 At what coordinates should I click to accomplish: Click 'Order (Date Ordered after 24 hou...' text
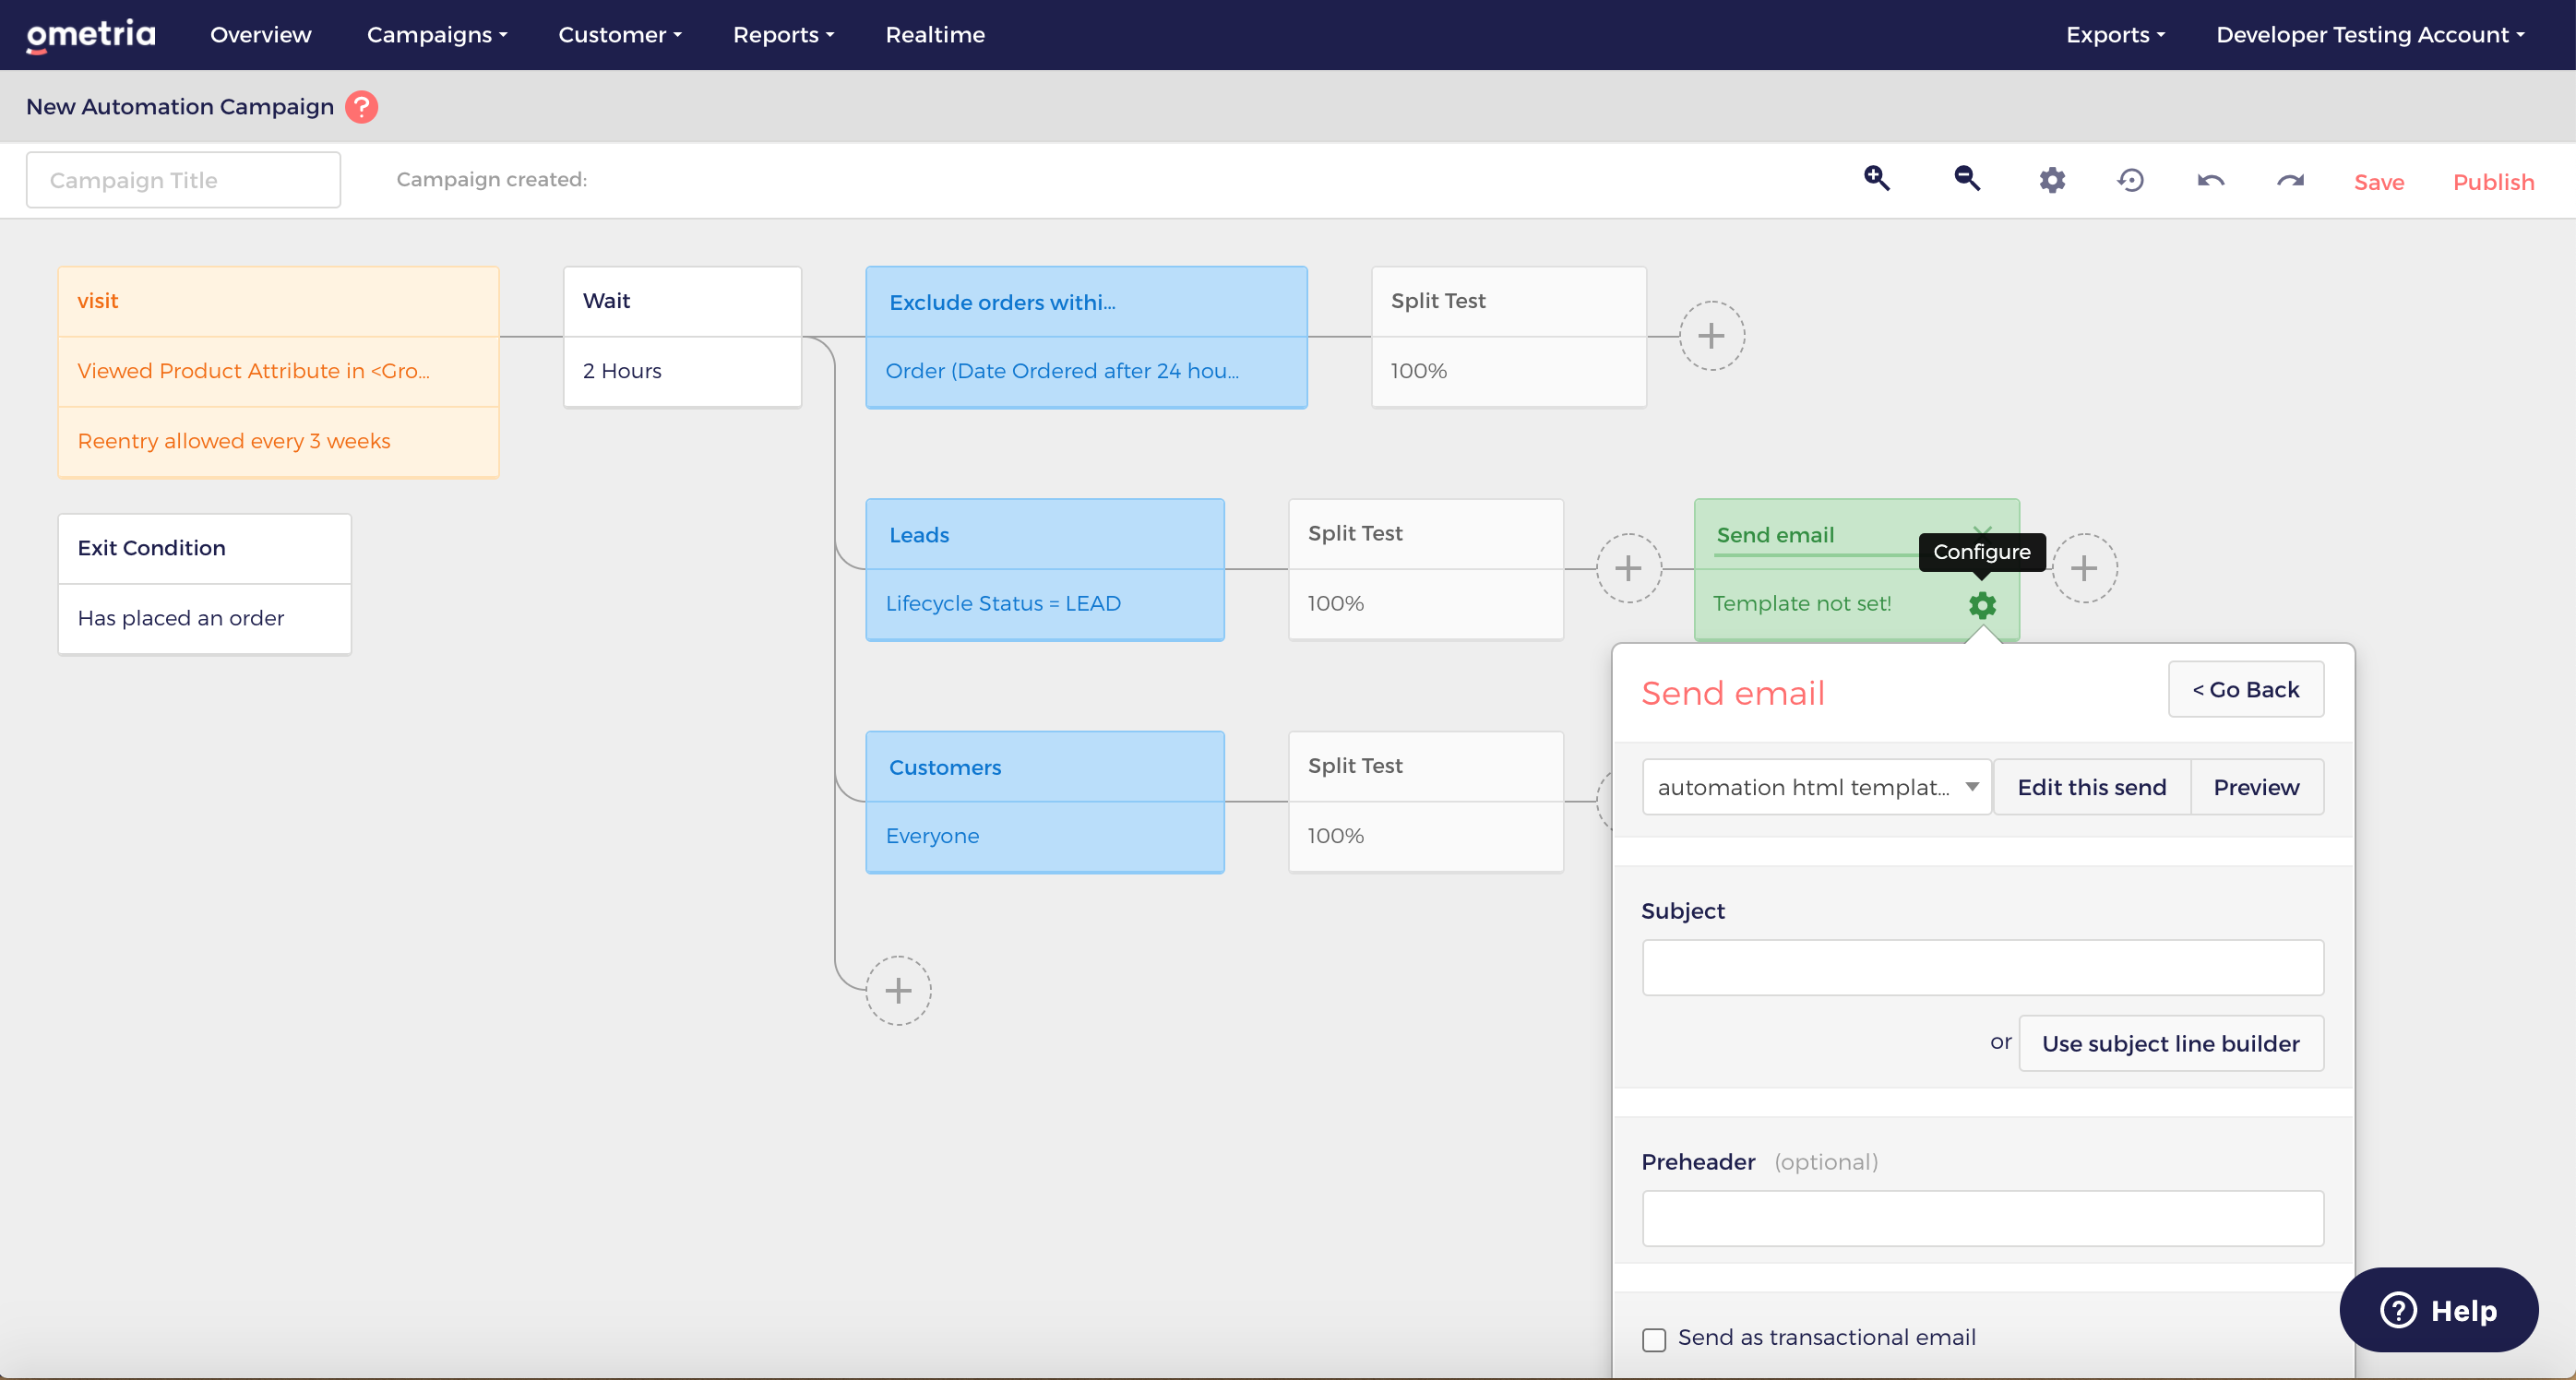(x=1062, y=371)
